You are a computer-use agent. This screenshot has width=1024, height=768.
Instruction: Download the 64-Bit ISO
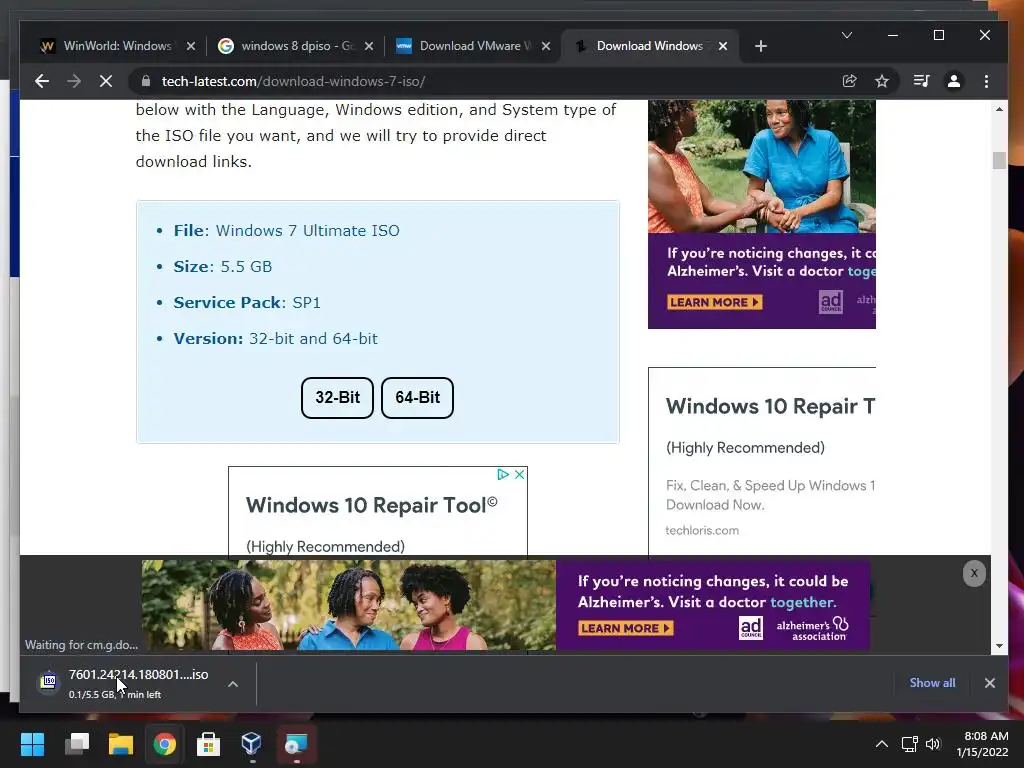[417, 398]
